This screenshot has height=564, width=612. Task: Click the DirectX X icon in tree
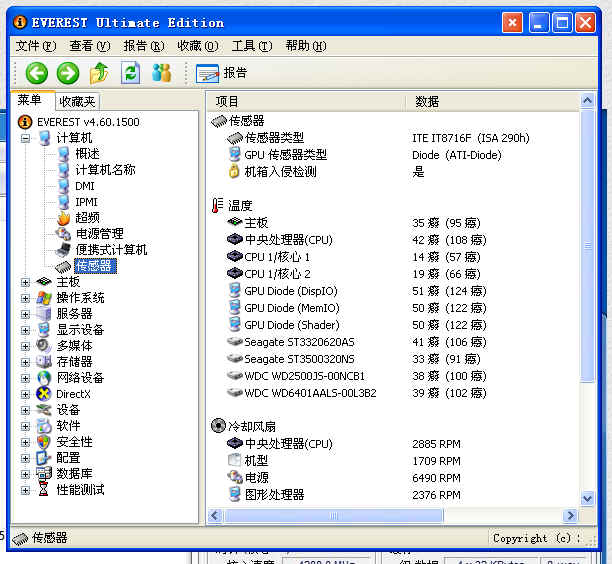point(44,394)
